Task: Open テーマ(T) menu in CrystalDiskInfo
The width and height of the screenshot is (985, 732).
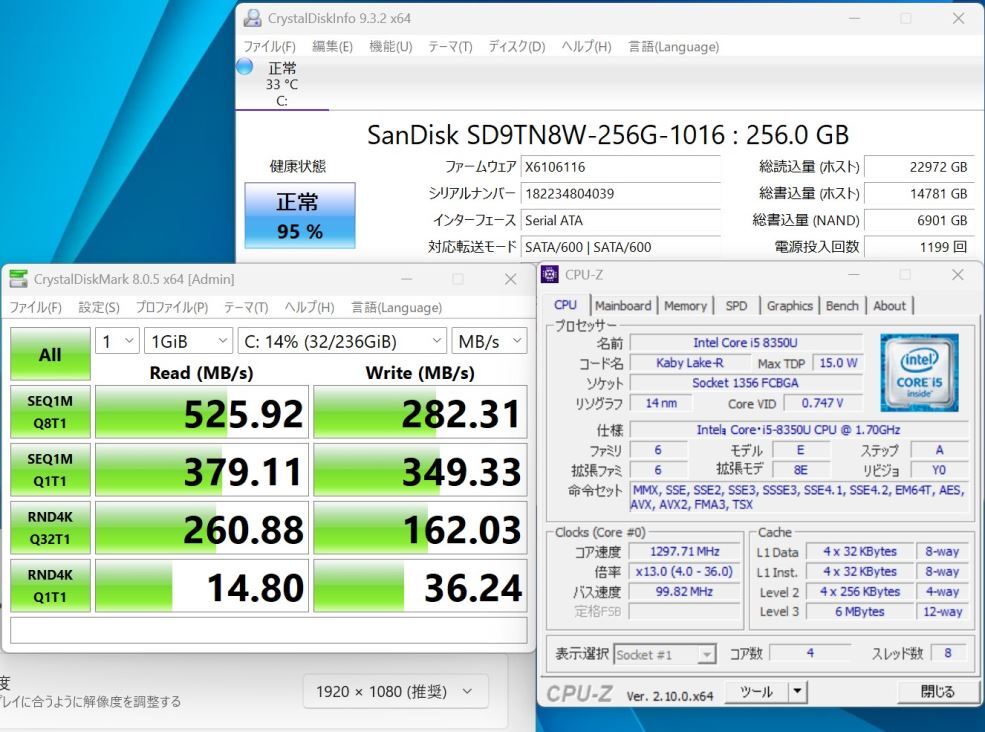Action: pyautogui.click(x=450, y=46)
